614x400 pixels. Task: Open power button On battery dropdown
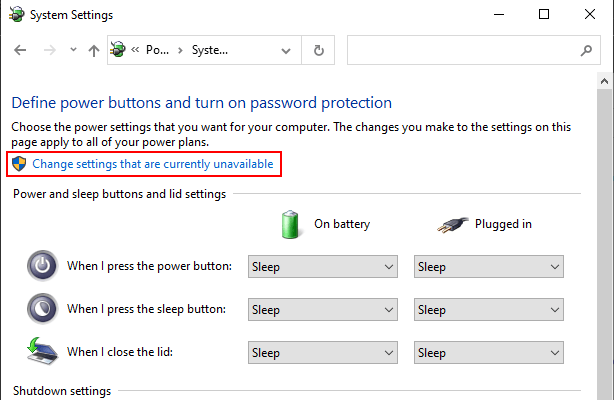[323, 267]
